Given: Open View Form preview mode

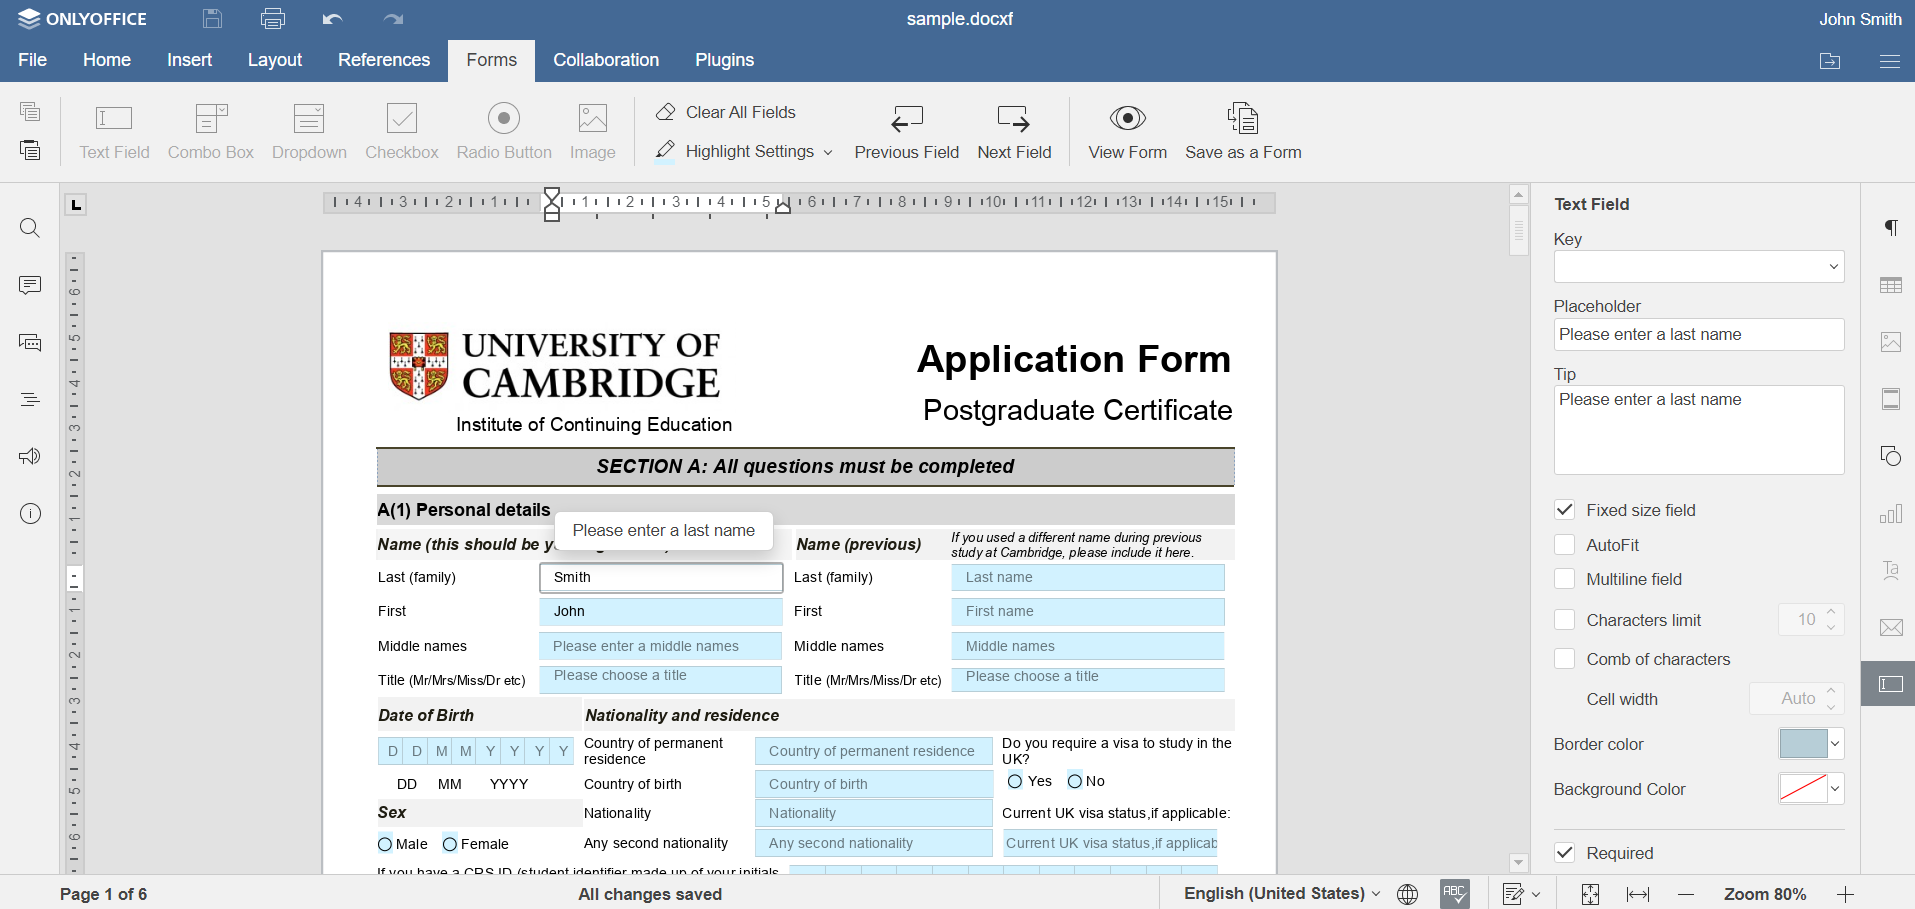Looking at the screenshot, I should point(1127,131).
